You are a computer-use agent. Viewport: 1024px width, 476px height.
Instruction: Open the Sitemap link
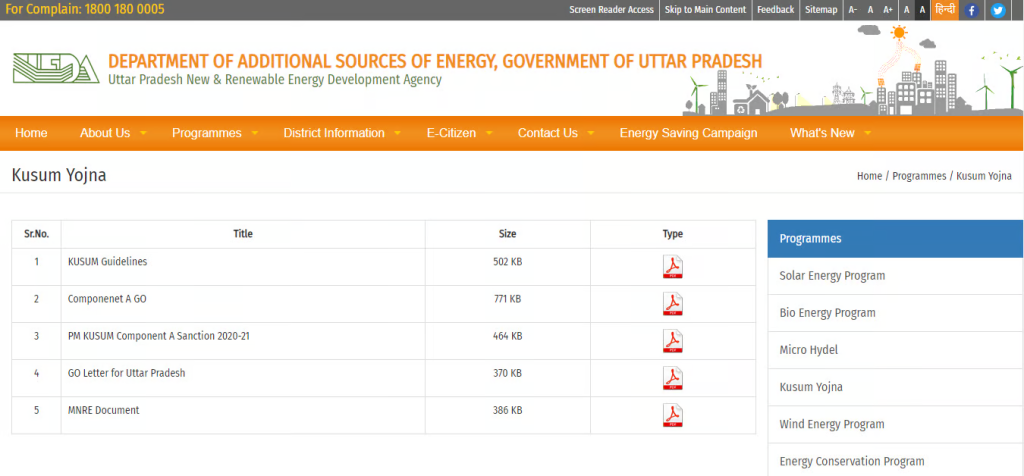click(x=821, y=10)
